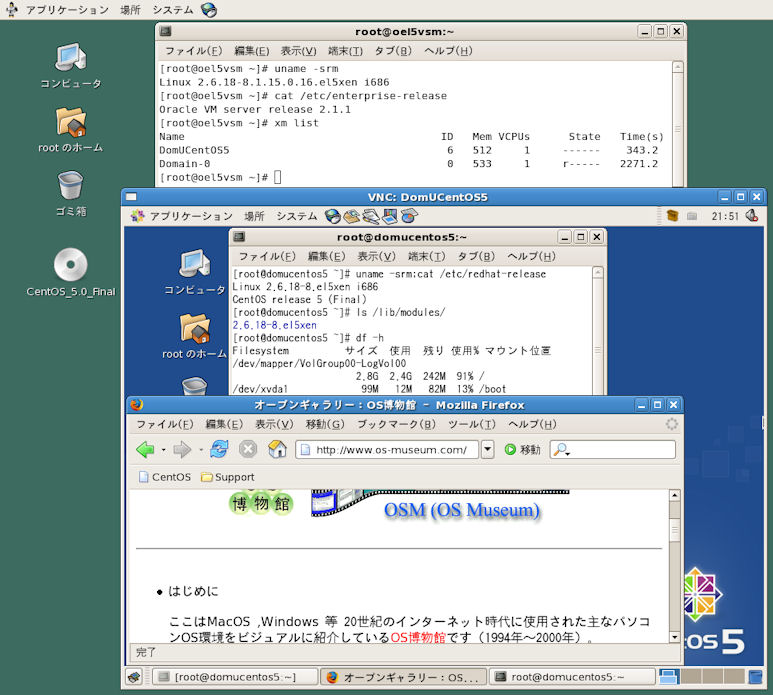Open 編集 menu in Firefox
773x695 pixels.
pos(224,424)
